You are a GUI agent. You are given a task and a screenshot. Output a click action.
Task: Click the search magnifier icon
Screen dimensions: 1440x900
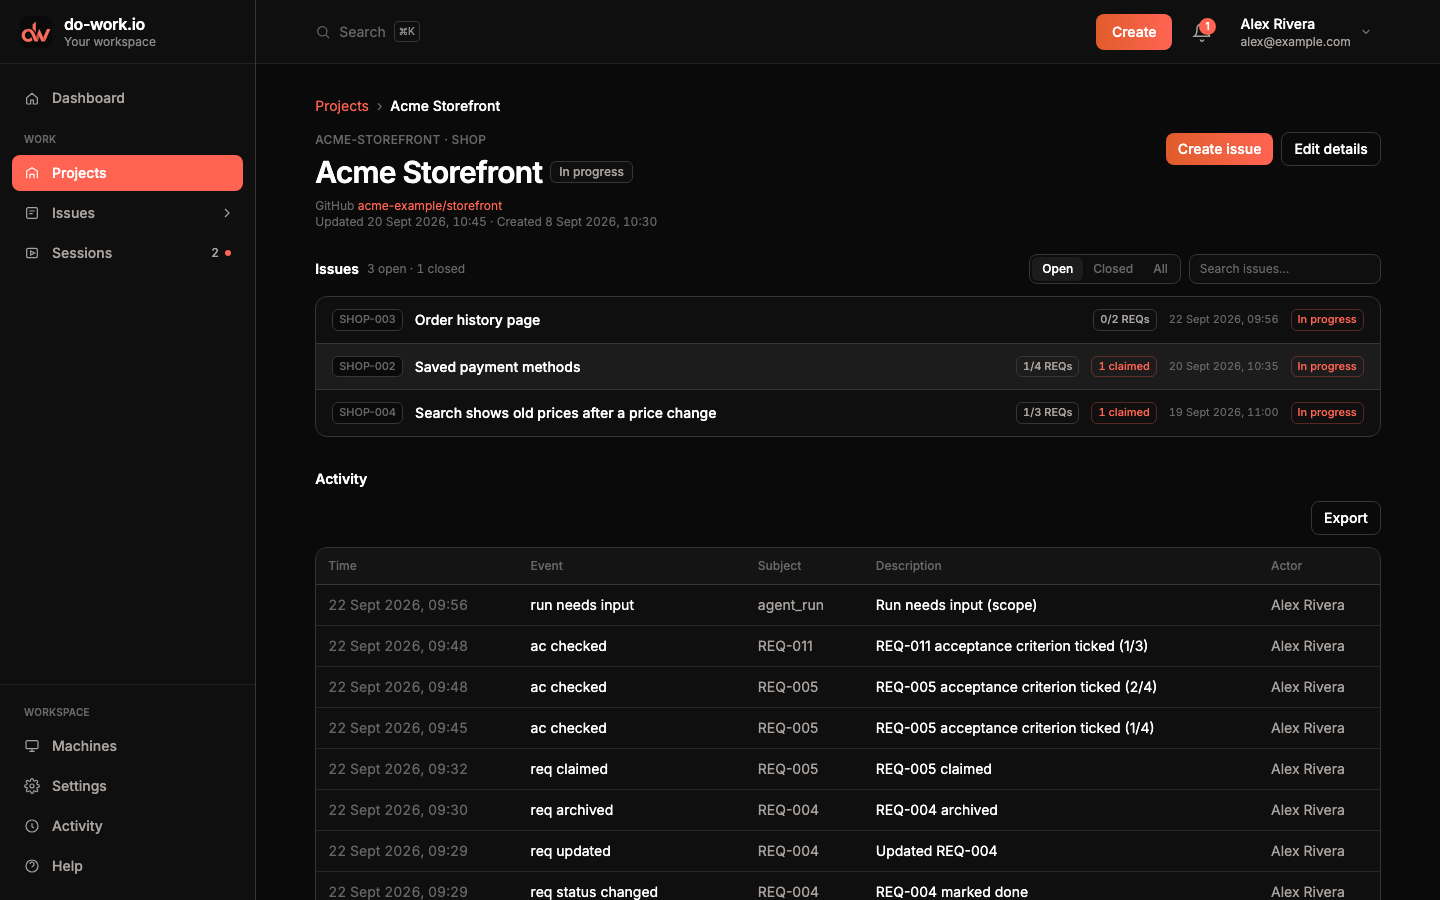click(x=323, y=32)
